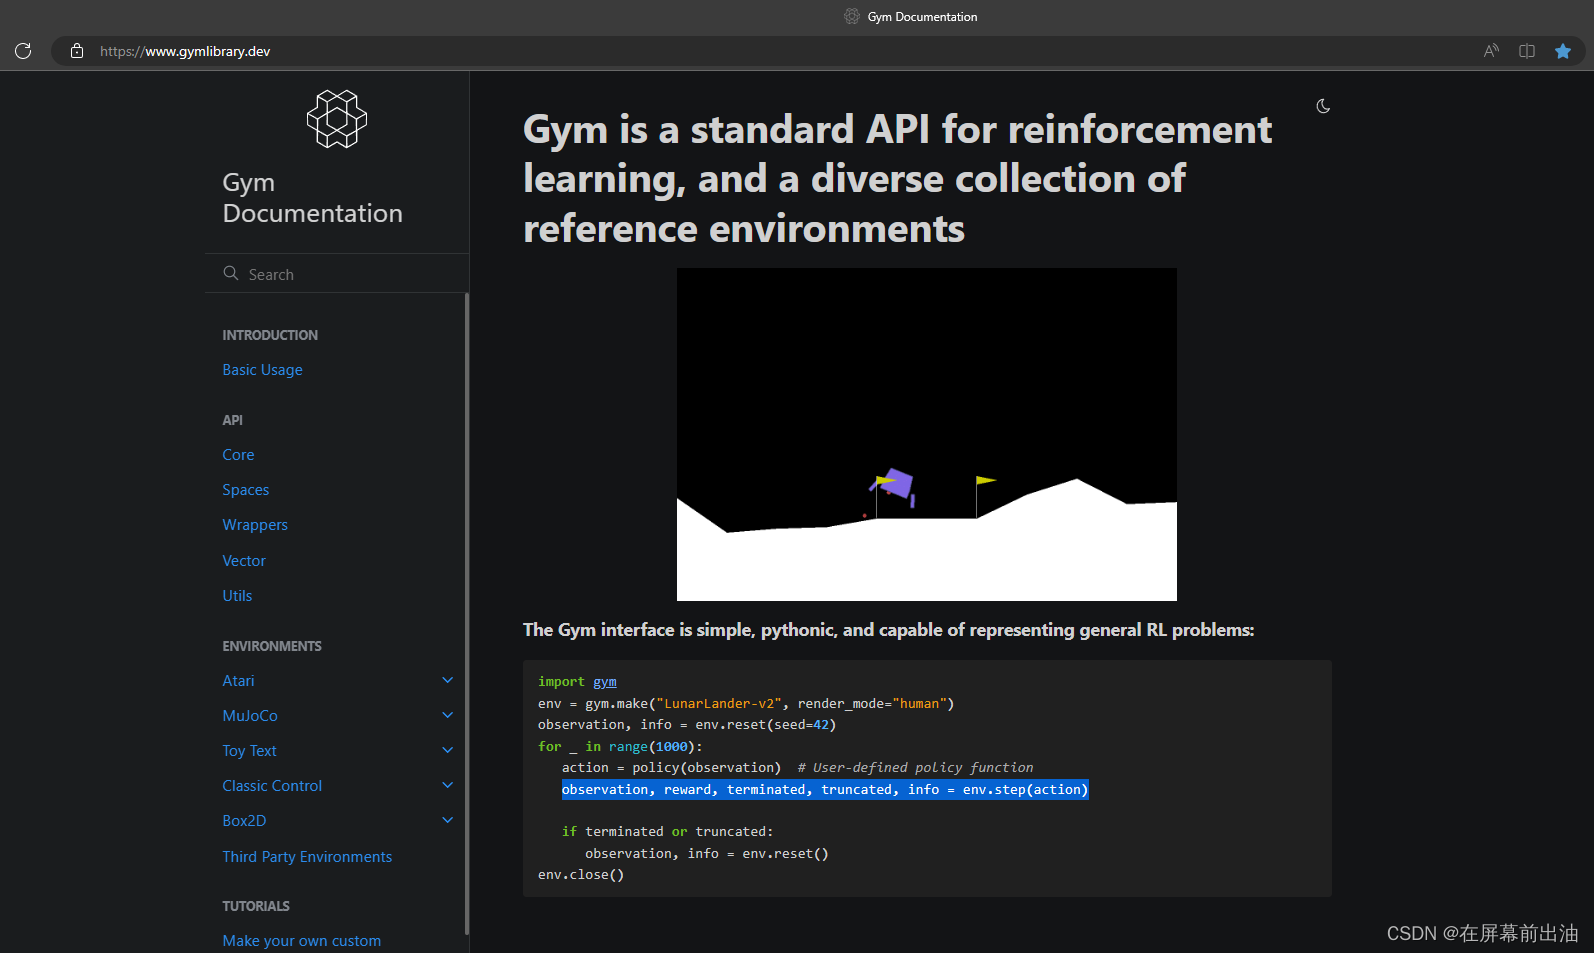Open the Core API page
Viewport: 1594px width, 953px height.
click(238, 455)
